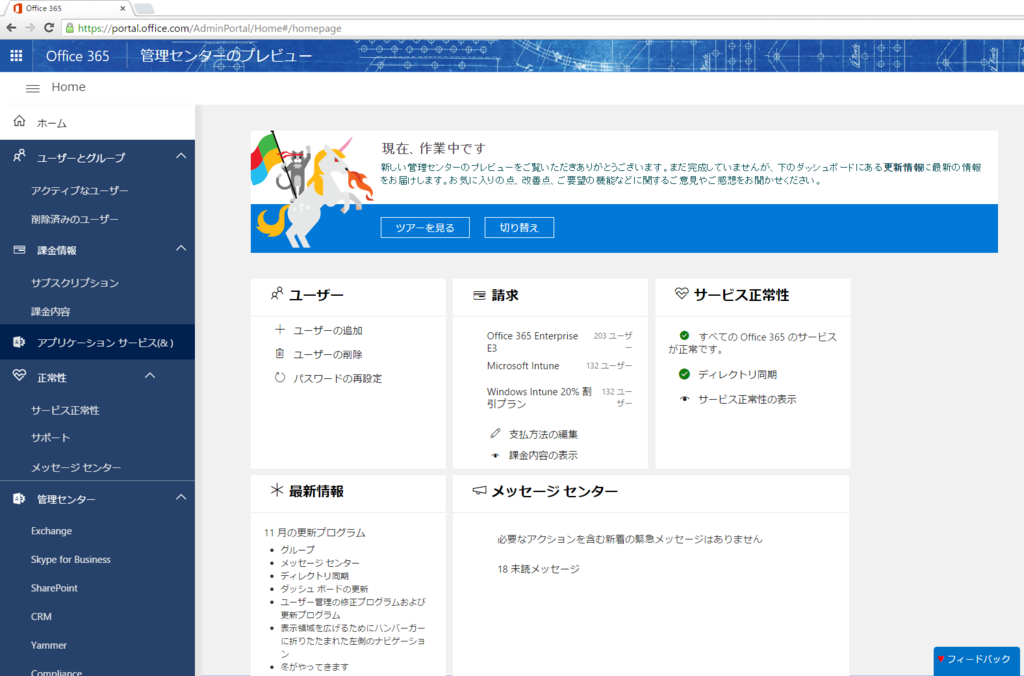1024x676 pixels.
Task: Click the browser back arrow
Action: (11, 27)
